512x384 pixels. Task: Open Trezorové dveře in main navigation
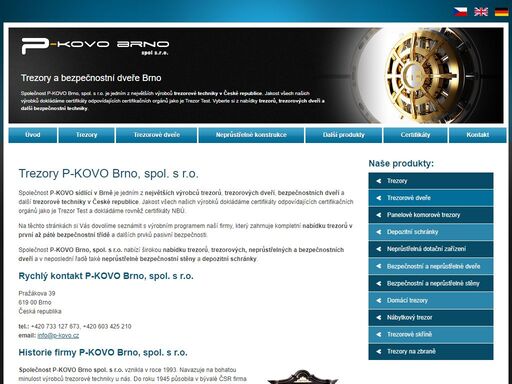(157, 135)
